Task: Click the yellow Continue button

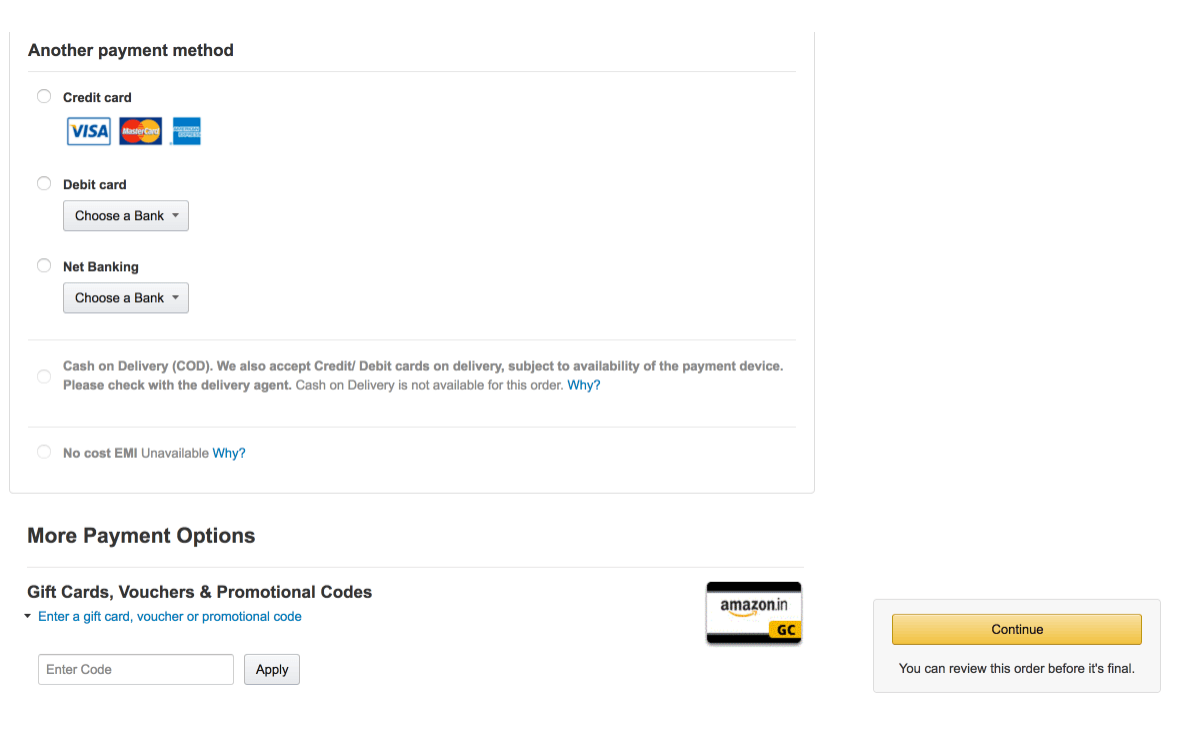Action: [1017, 629]
